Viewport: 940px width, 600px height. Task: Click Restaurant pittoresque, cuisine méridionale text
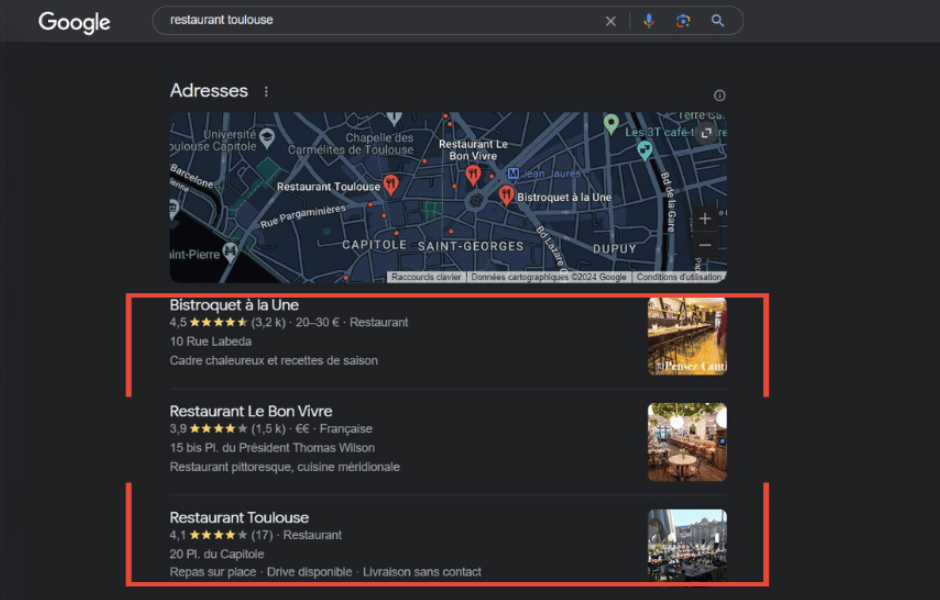point(284,467)
